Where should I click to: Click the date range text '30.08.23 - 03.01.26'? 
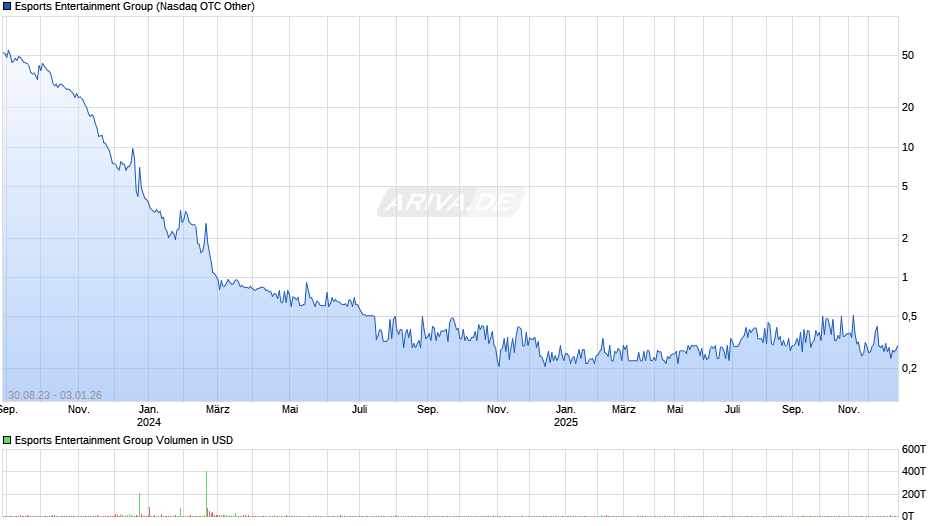[55, 395]
